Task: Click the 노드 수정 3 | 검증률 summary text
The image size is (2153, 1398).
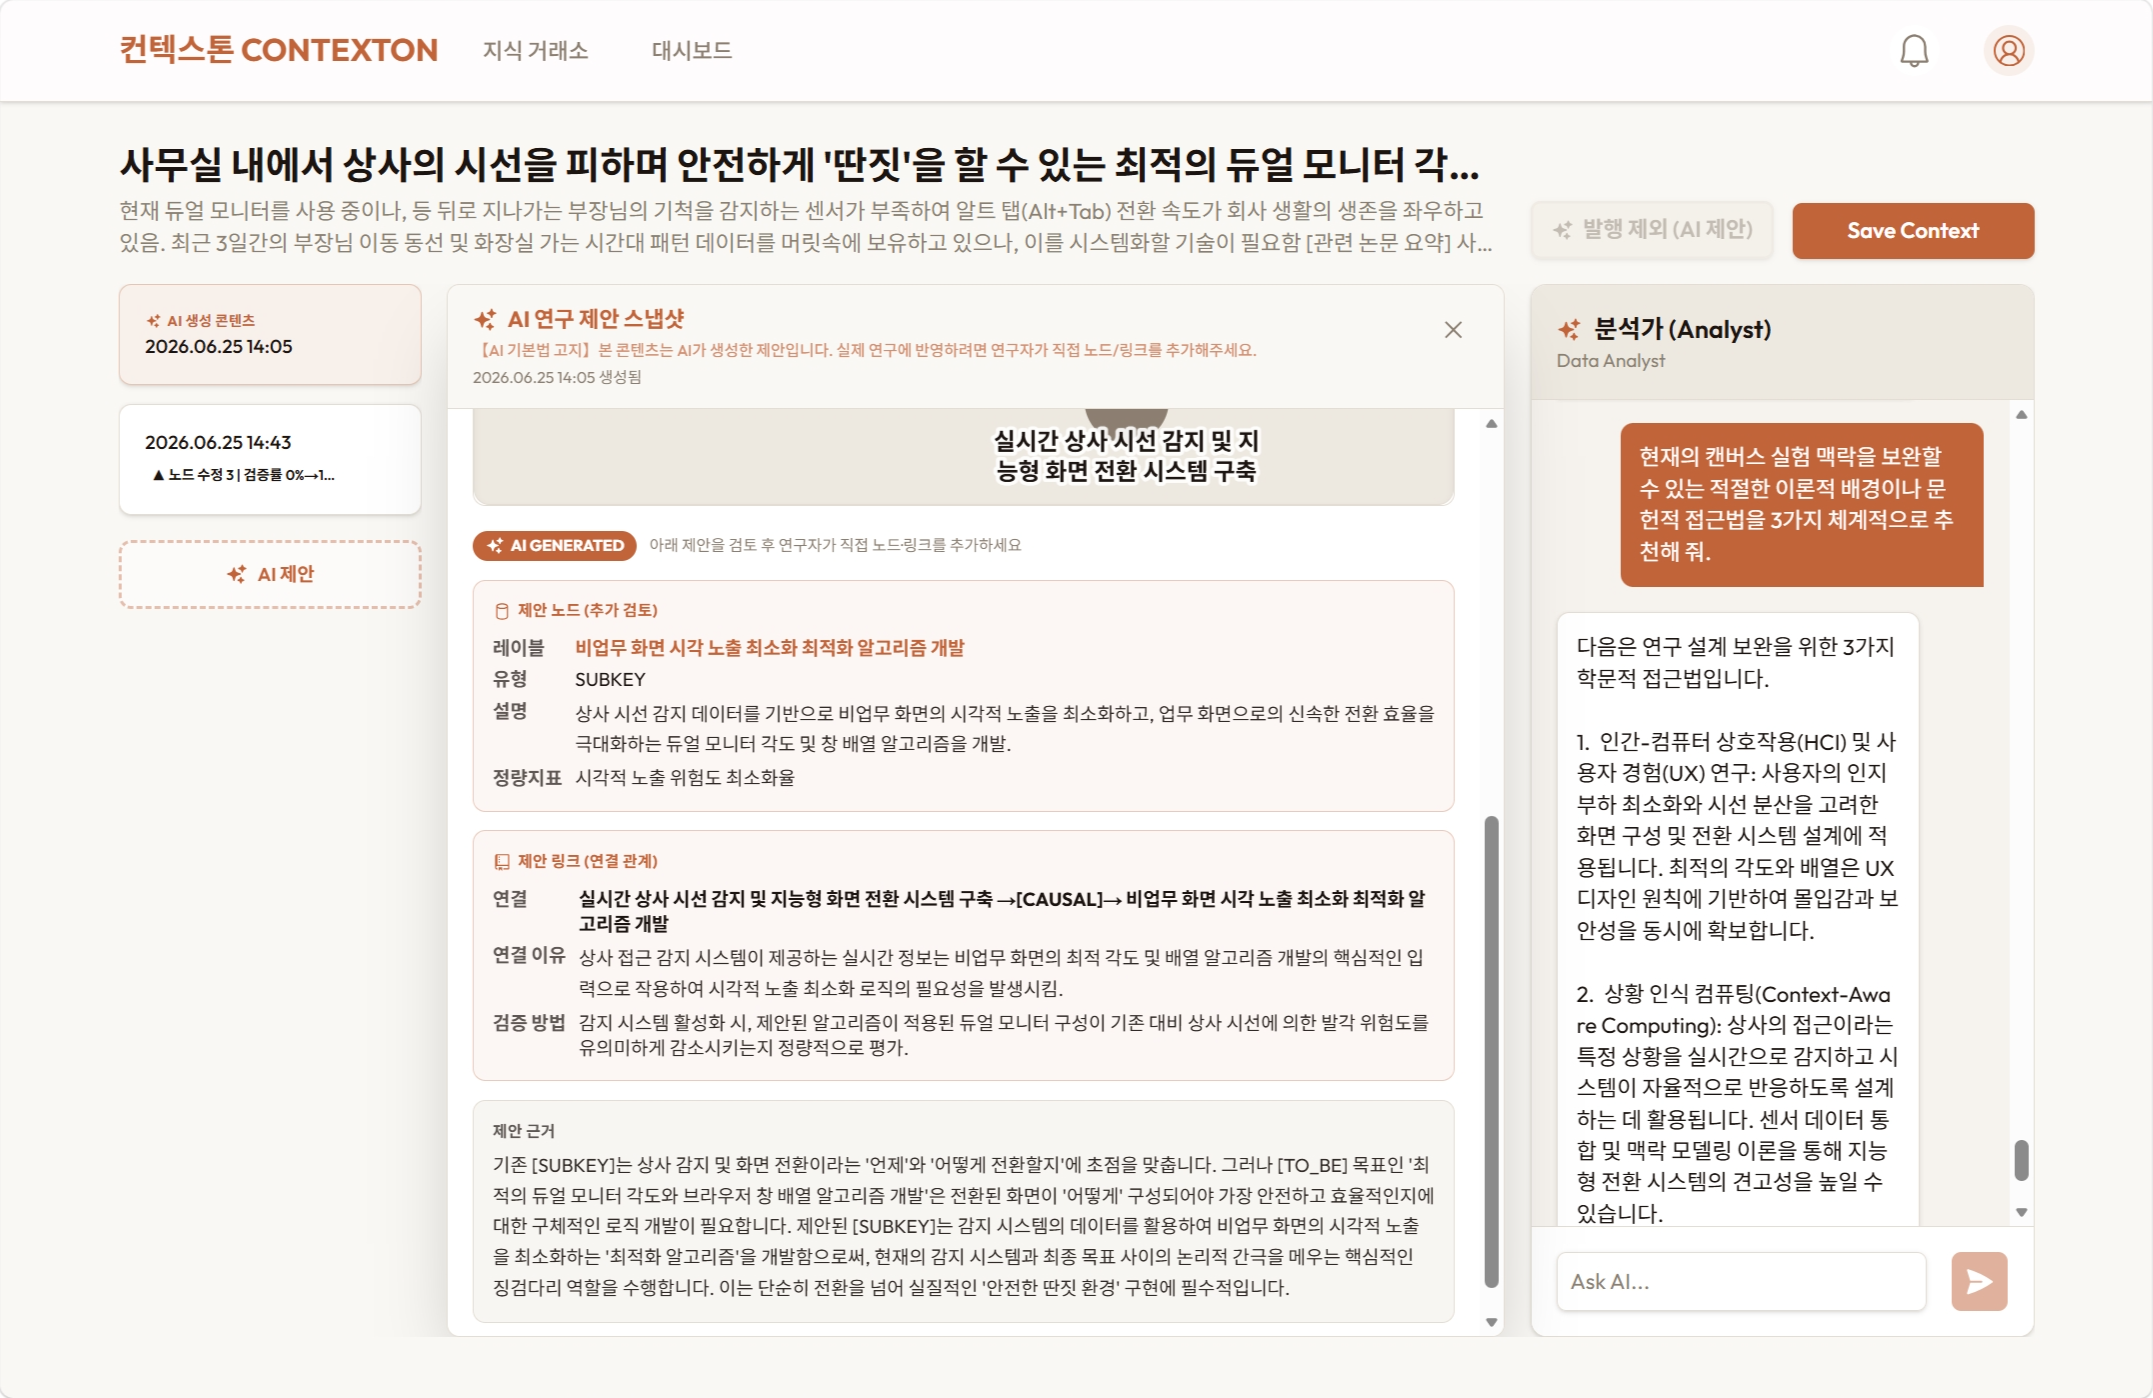Action: [243, 475]
